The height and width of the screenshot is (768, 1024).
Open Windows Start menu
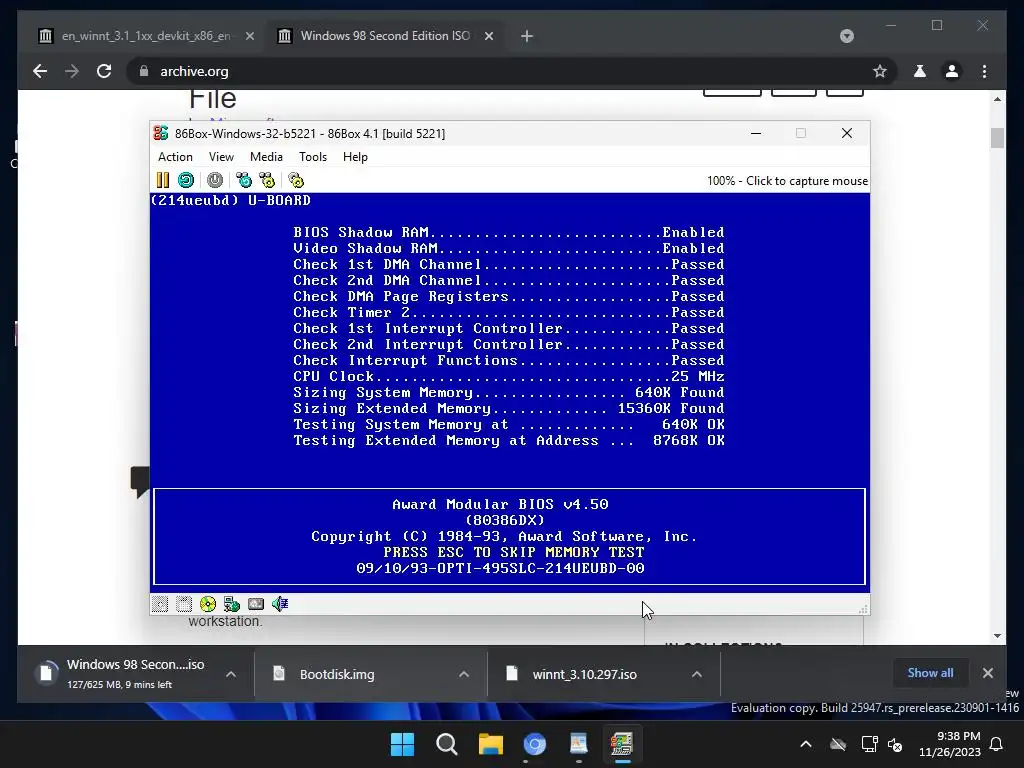402,744
